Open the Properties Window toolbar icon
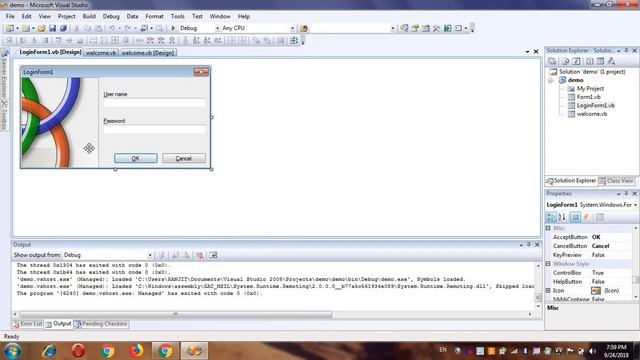The width and height of the screenshot is (640, 360). 415,28
